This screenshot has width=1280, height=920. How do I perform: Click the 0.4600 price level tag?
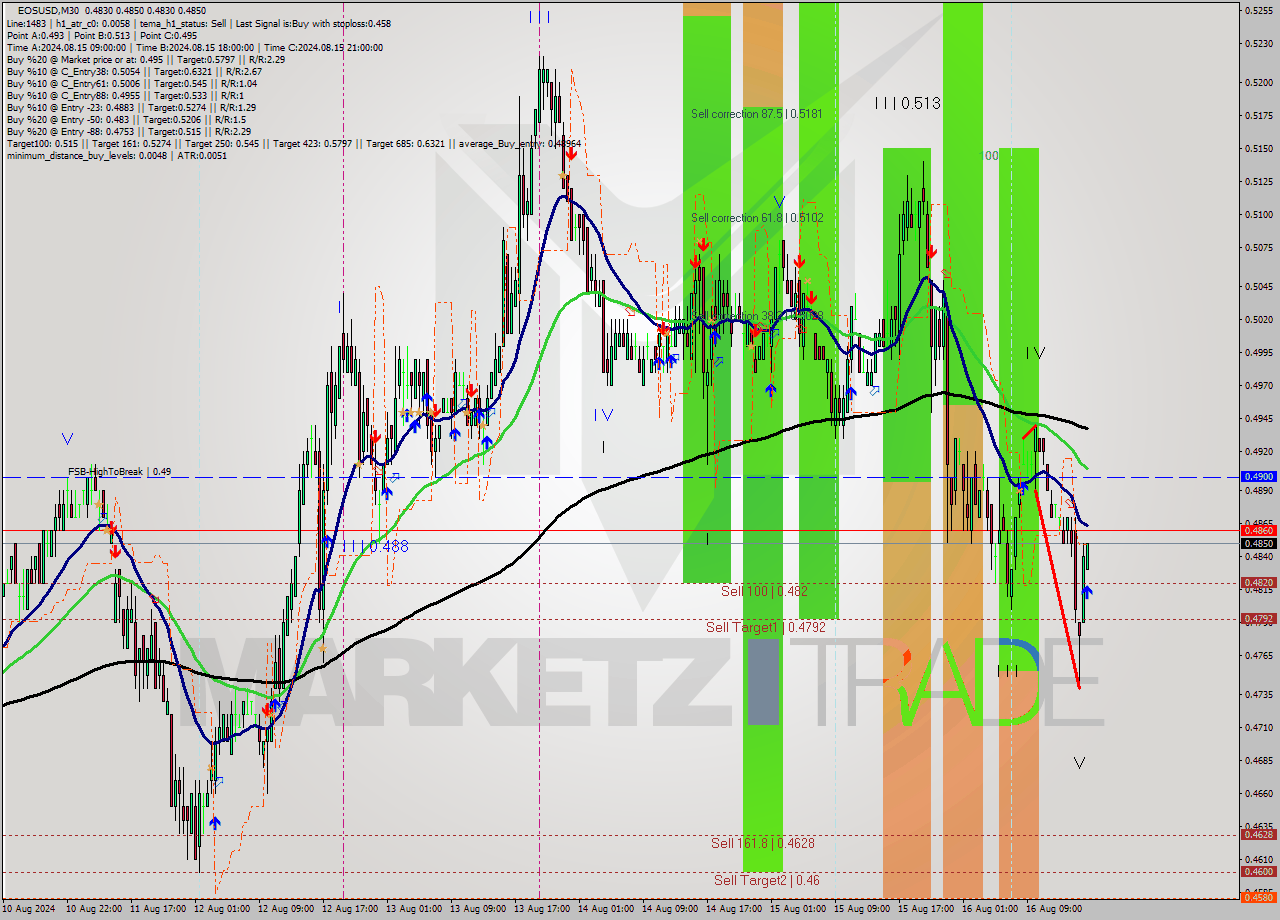tap(1258, 871)
